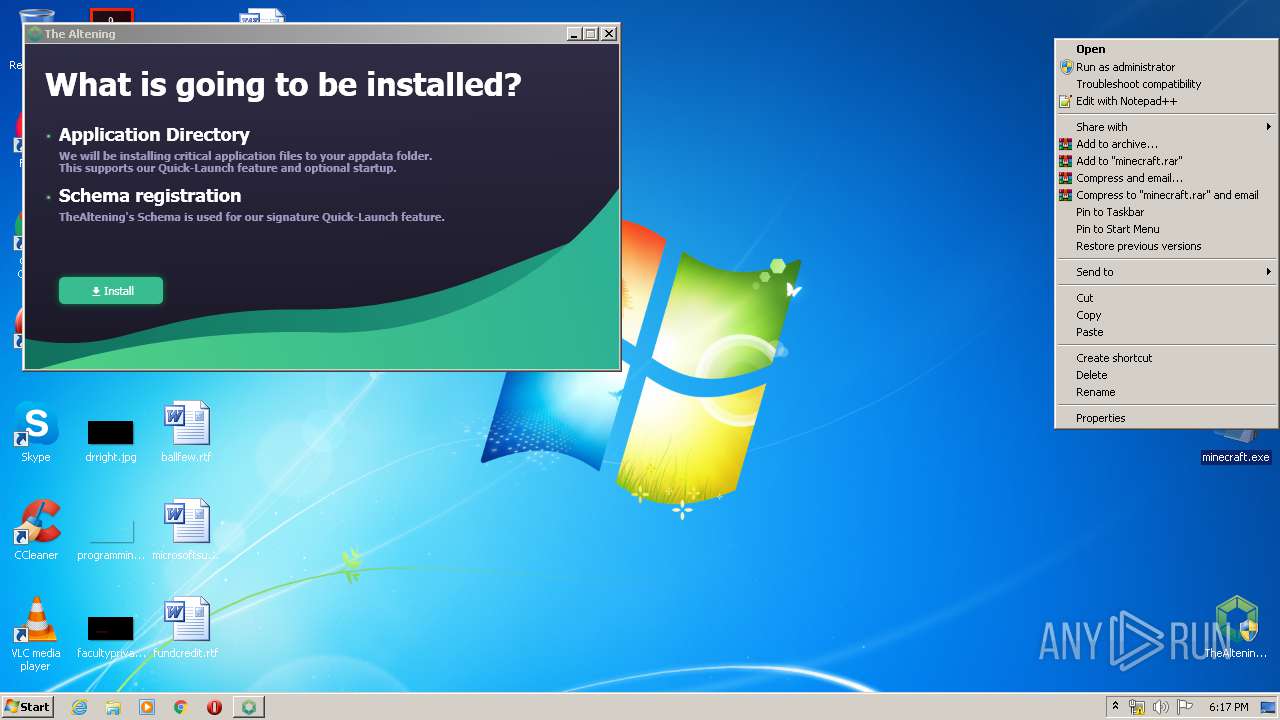Choose Run as administrator
This screenshot has height=720, width=1280.
click(x=1166, y=67)
